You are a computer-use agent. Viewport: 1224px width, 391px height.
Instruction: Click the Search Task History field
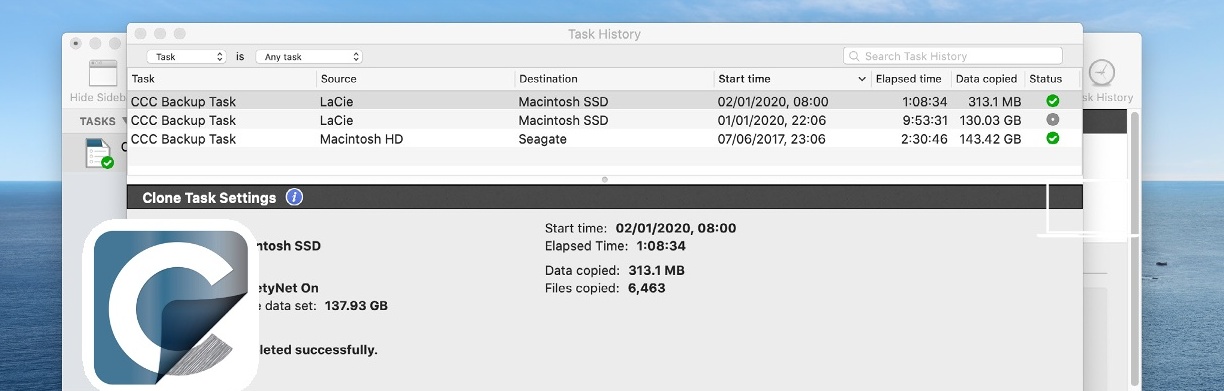[953, 57]
